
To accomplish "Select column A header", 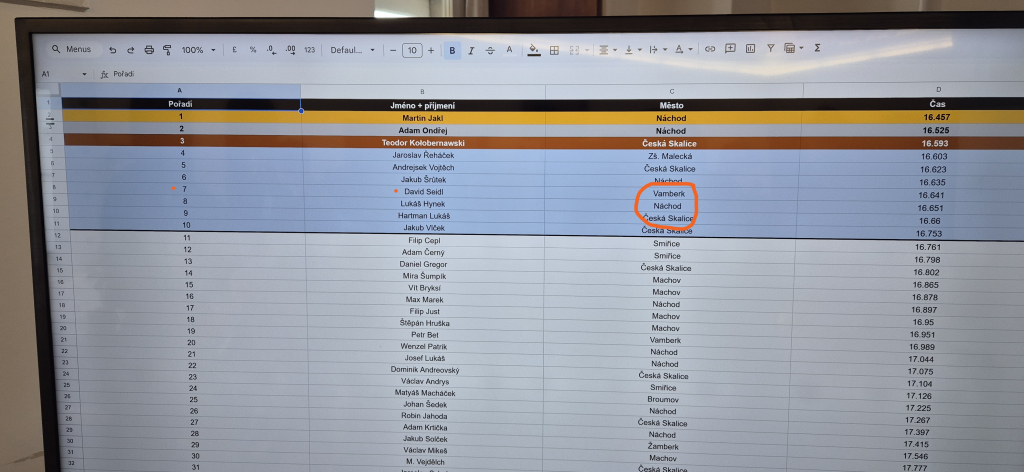I will pos(180,91).
